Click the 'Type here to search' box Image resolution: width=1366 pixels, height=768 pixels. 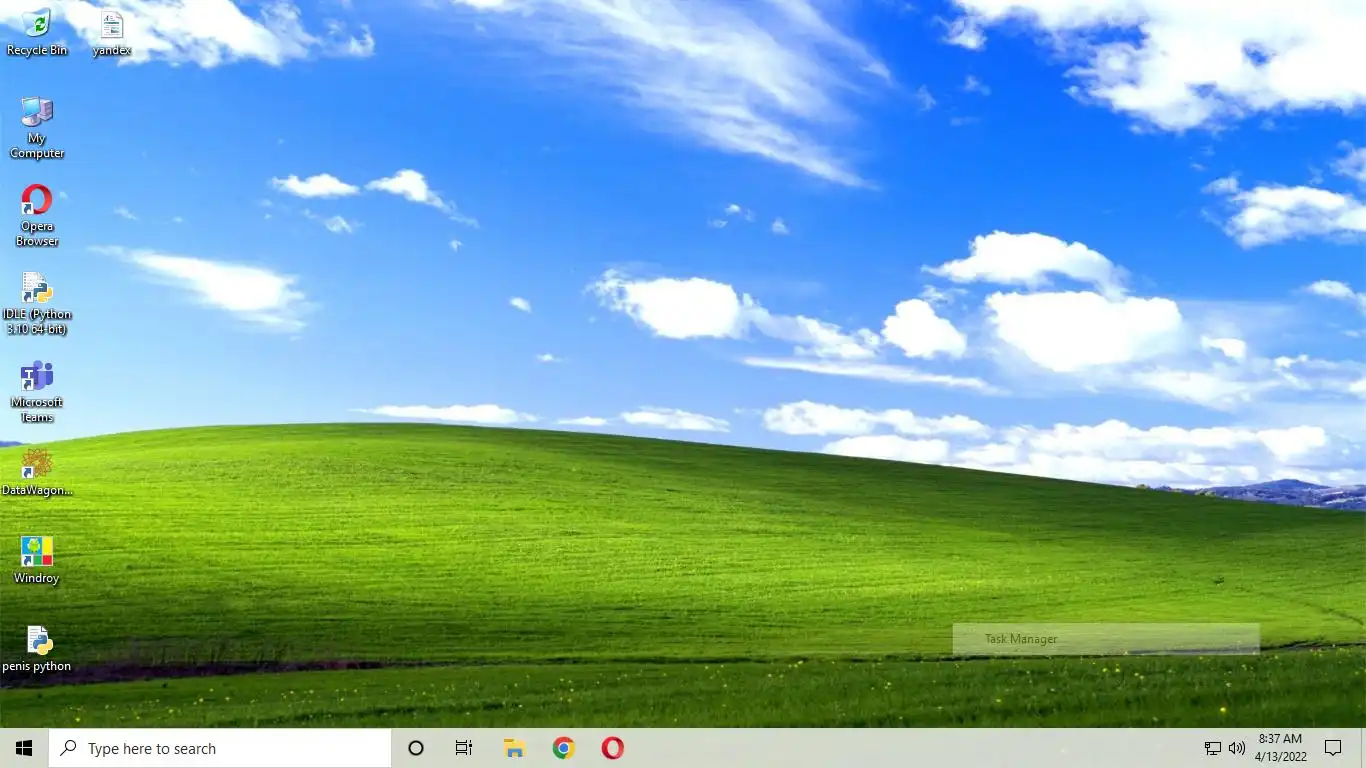[220, 748]
